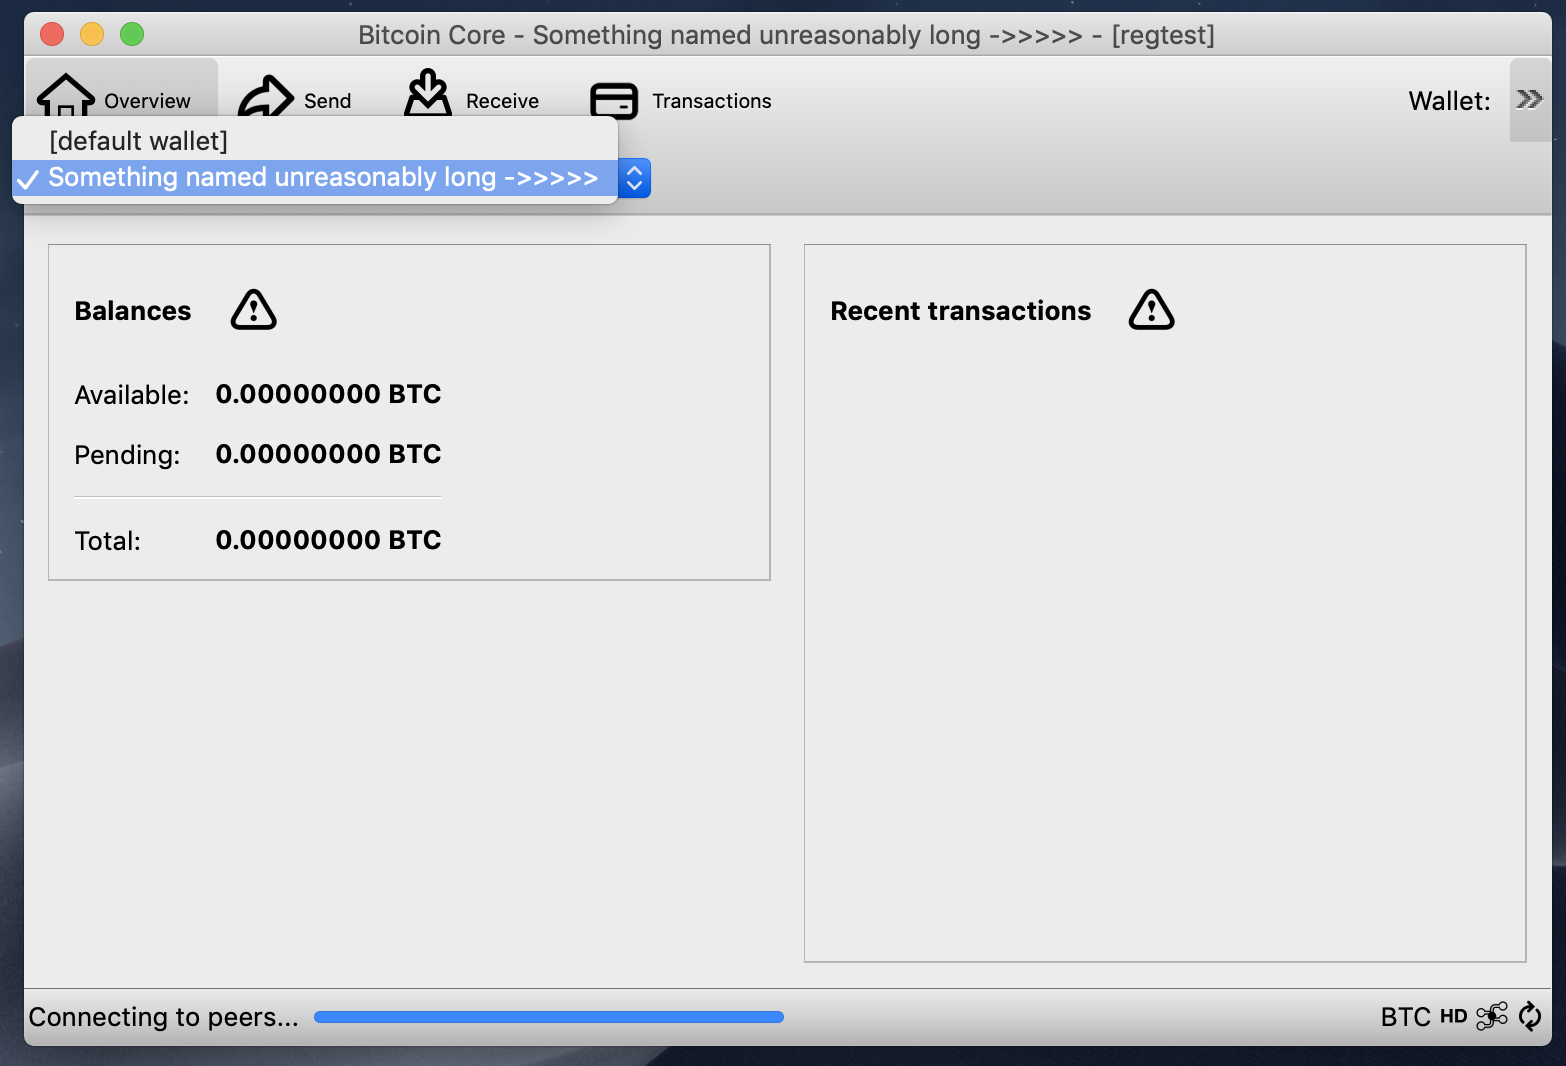Click the Balances heading
This screenshot has height=1066, width=1566.
133,311
